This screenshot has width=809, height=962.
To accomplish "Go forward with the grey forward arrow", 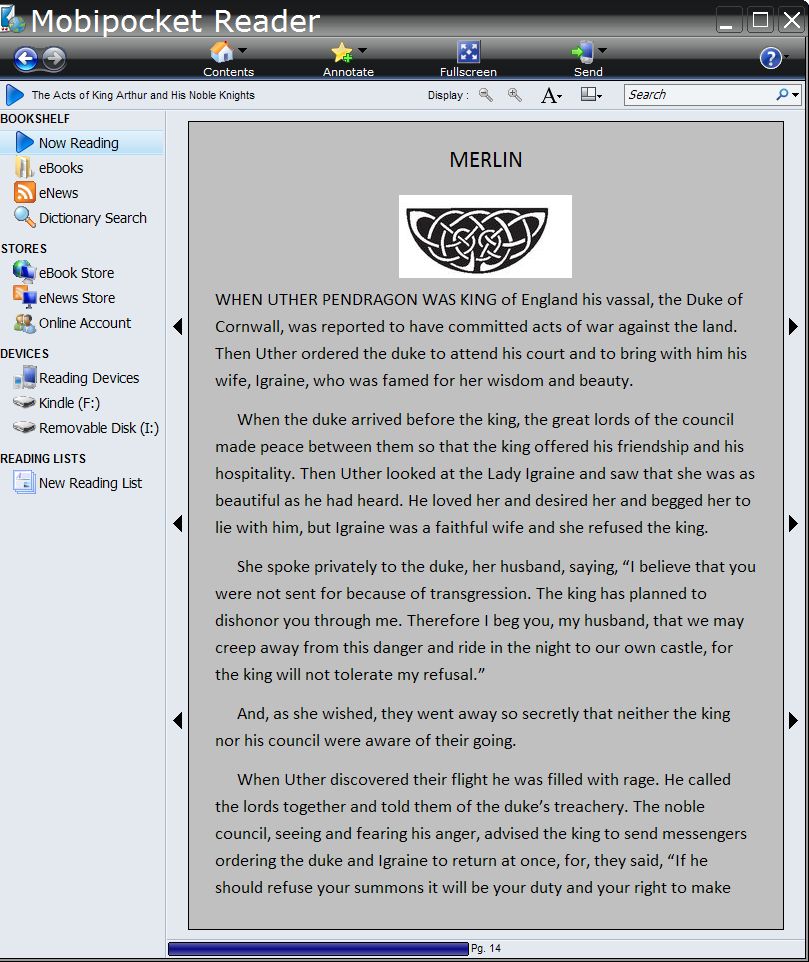I will point(54,58).
